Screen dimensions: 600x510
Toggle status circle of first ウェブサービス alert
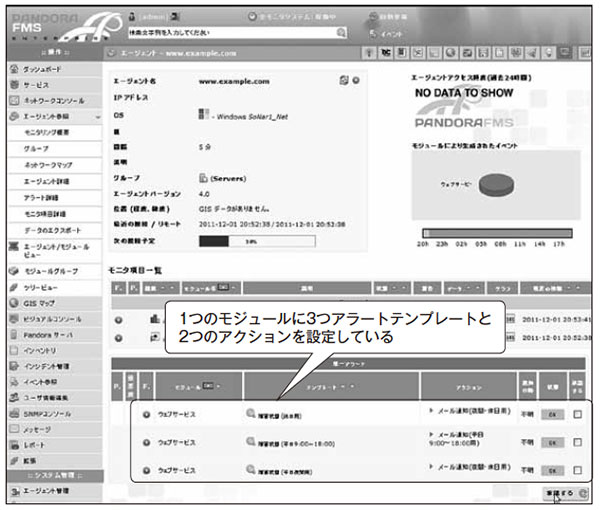pyautogui.click(x=146, y=414)
